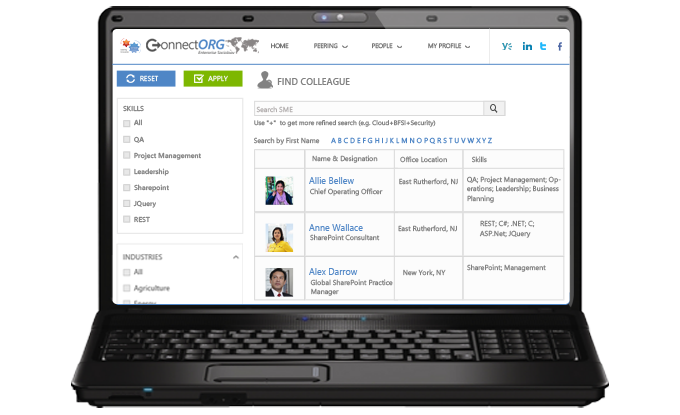Filter by first name letter Z
680x415 pixels.
(x=490, y=141)
